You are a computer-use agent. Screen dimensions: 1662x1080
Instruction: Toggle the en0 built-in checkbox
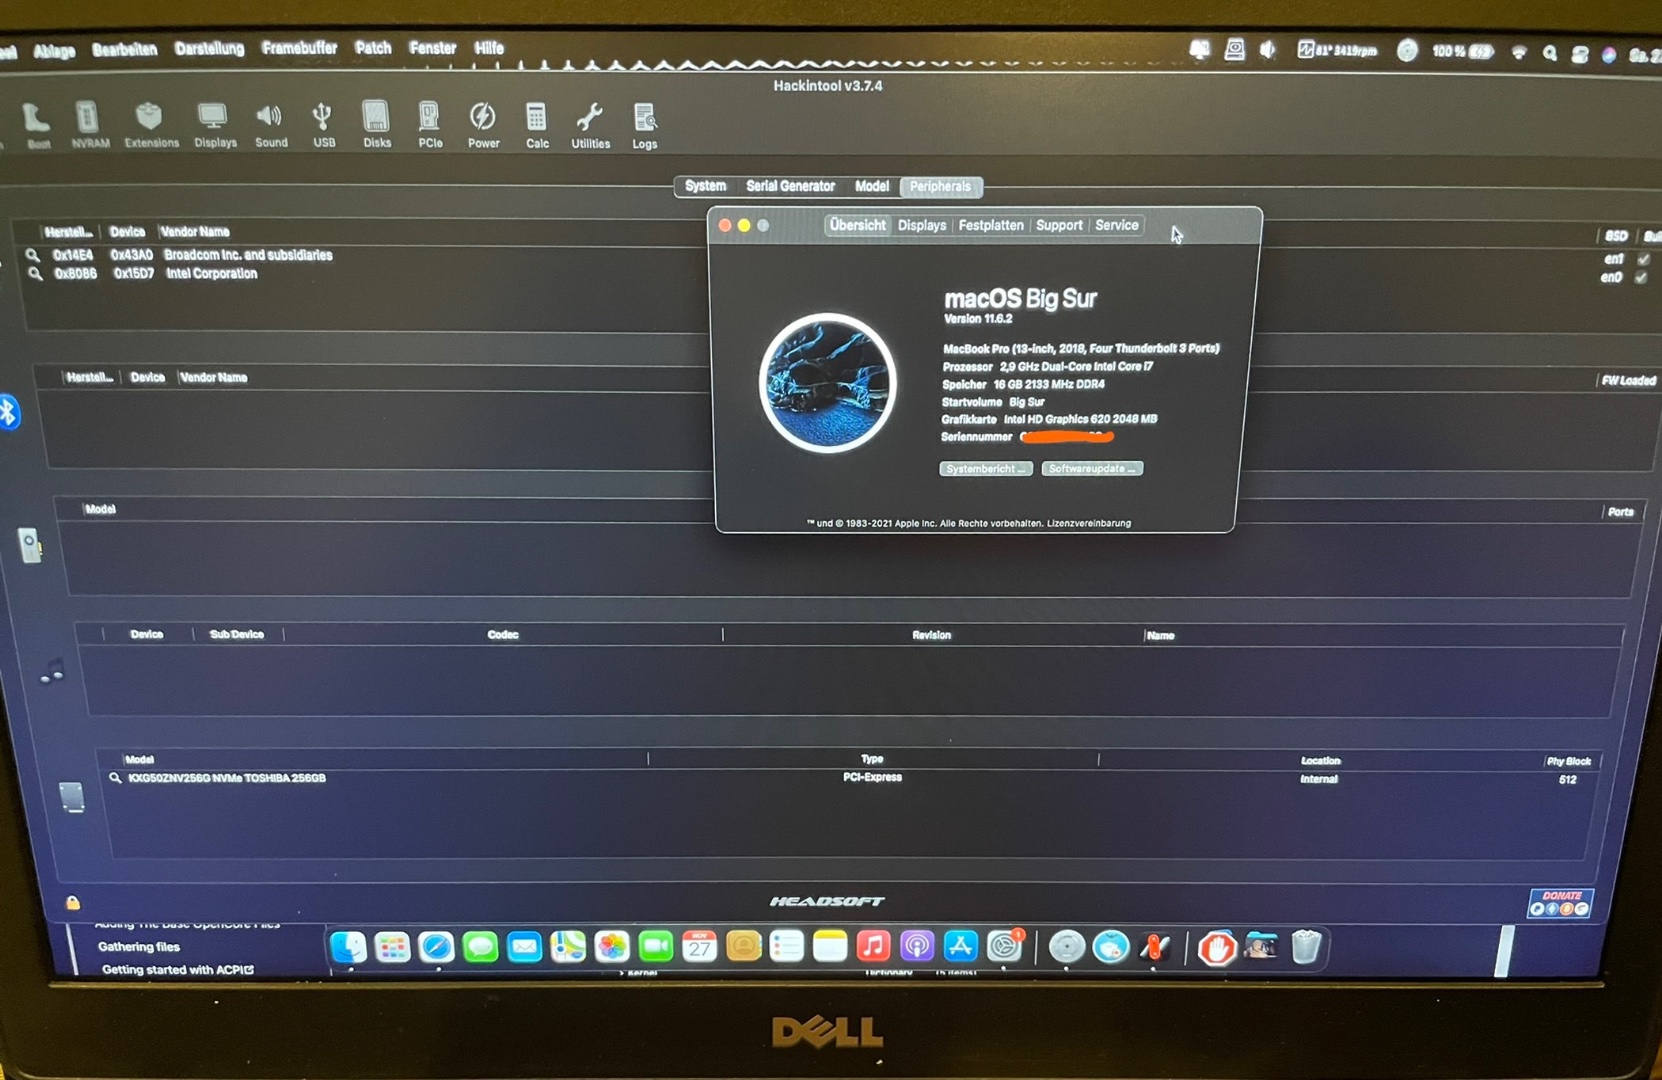click(1641, 278)
